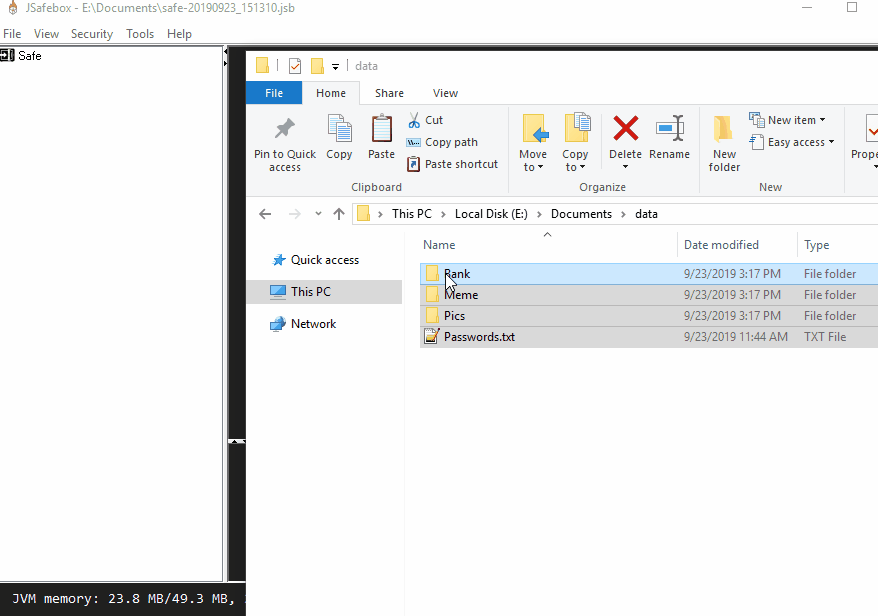
Task: Switch to the Share ribbon tab
Action: pos(389,93)
